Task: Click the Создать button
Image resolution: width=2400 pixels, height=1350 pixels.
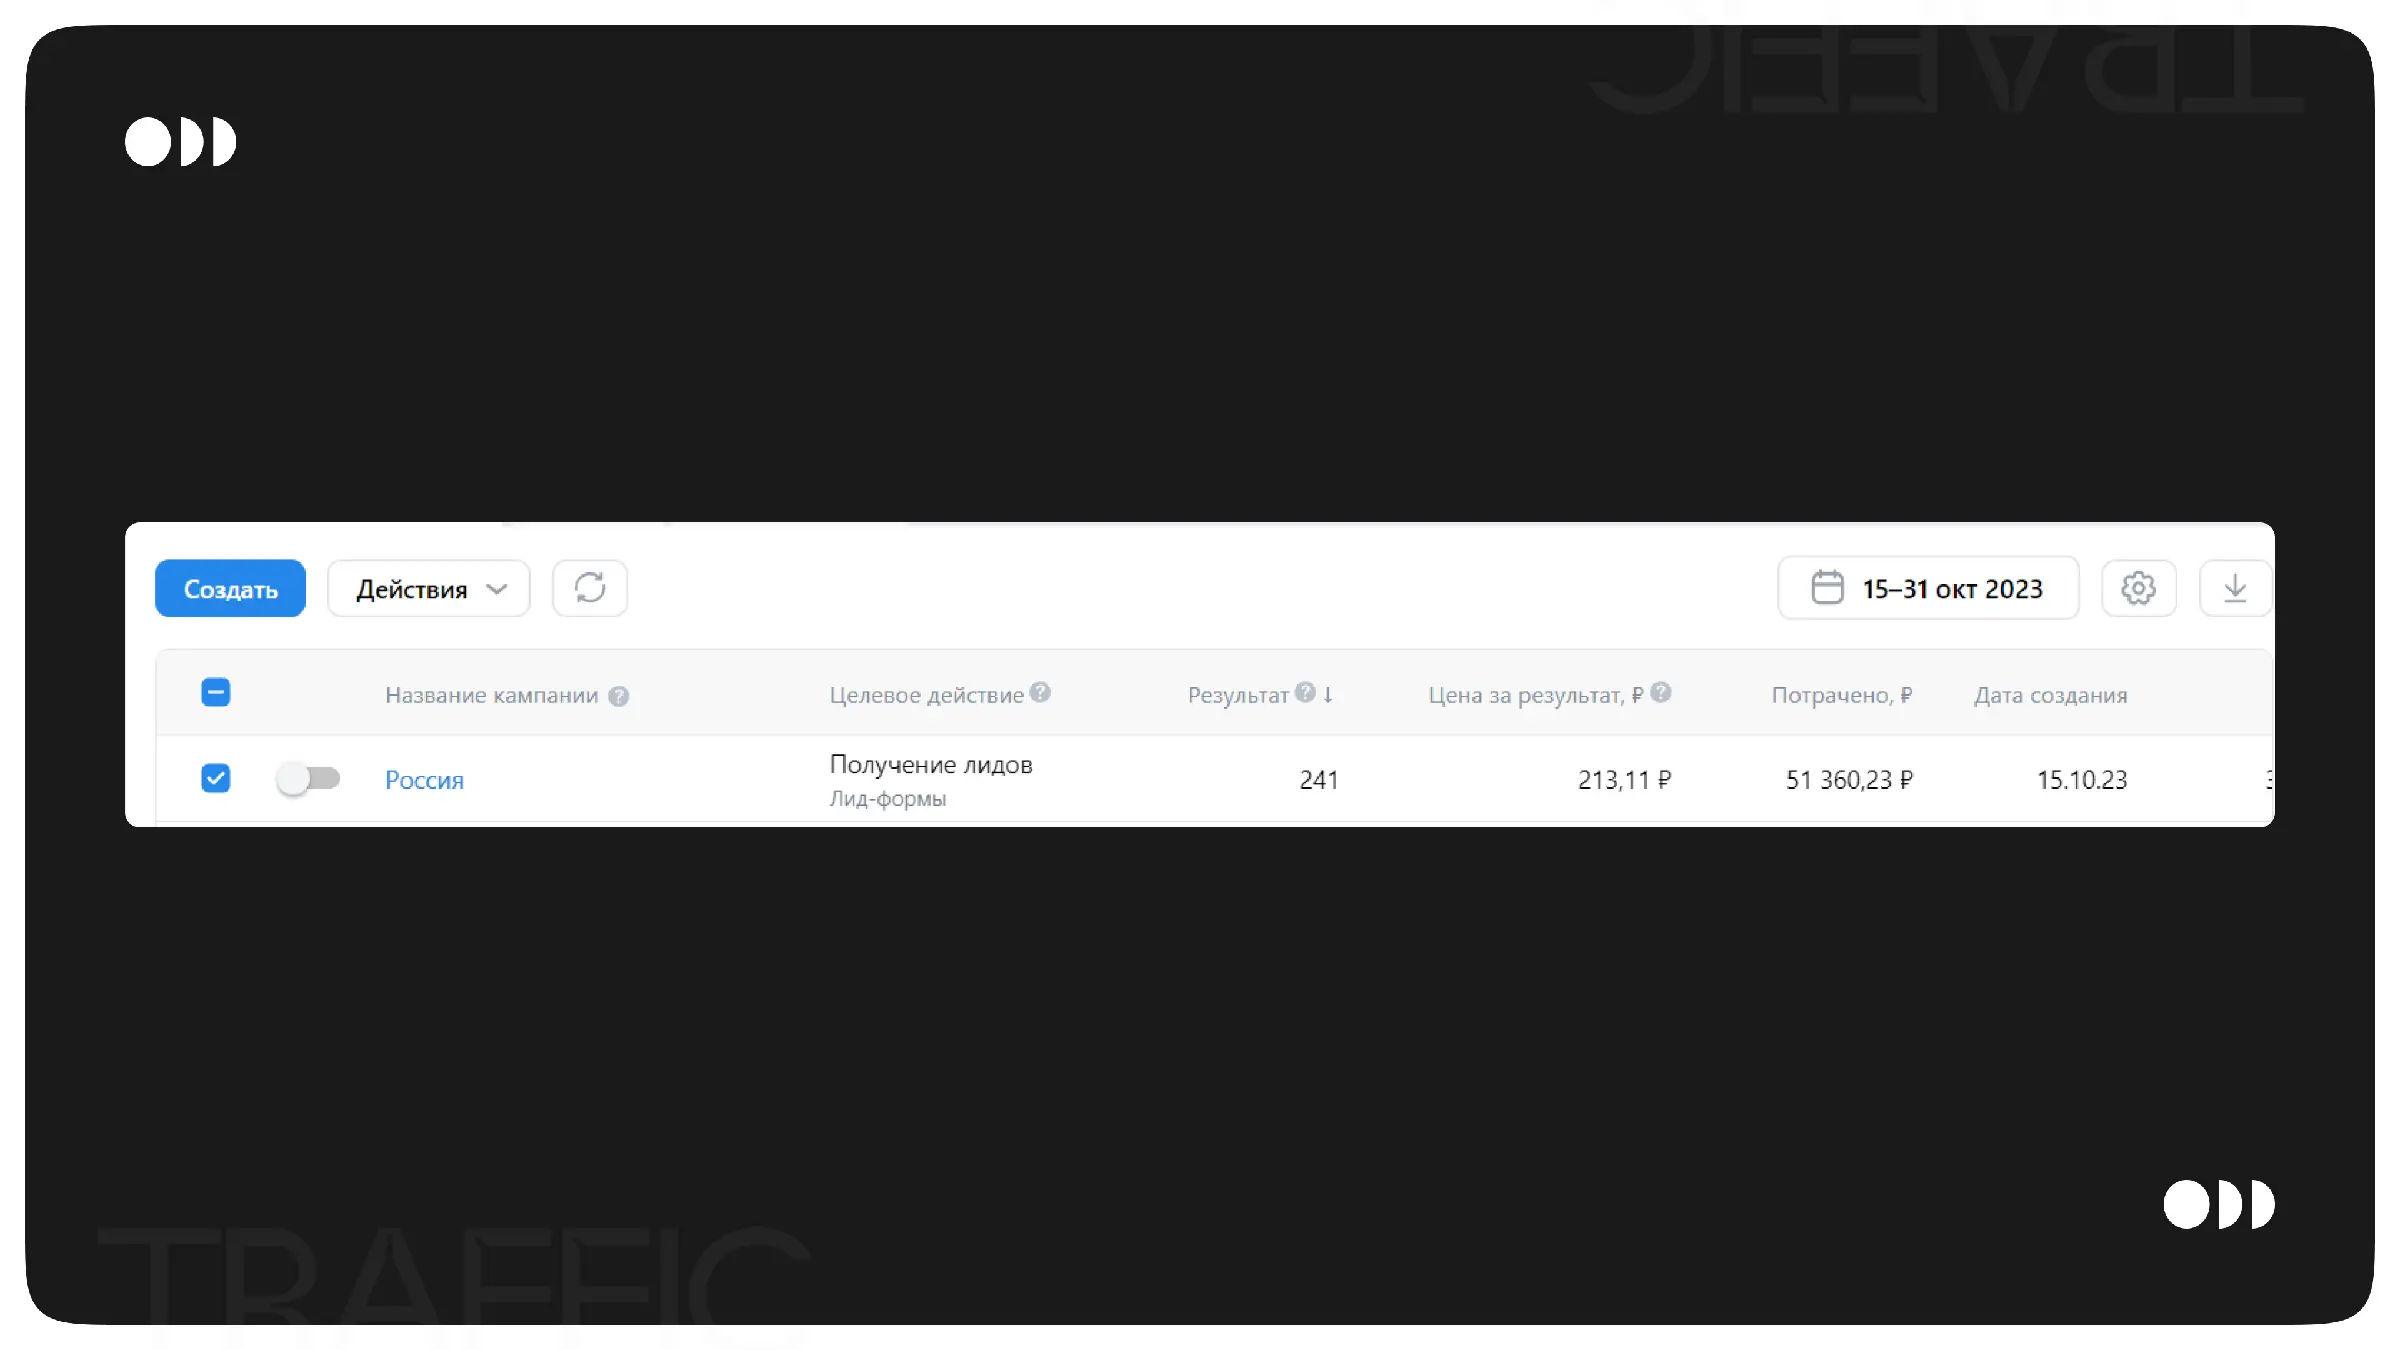Action: click(230, 588)
